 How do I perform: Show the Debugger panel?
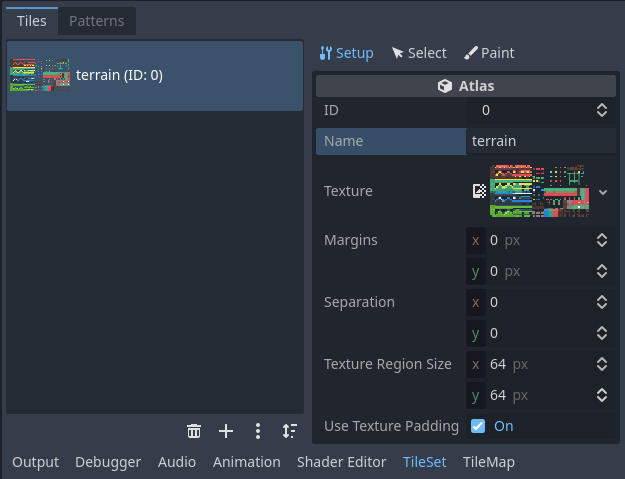pos(108,462)
